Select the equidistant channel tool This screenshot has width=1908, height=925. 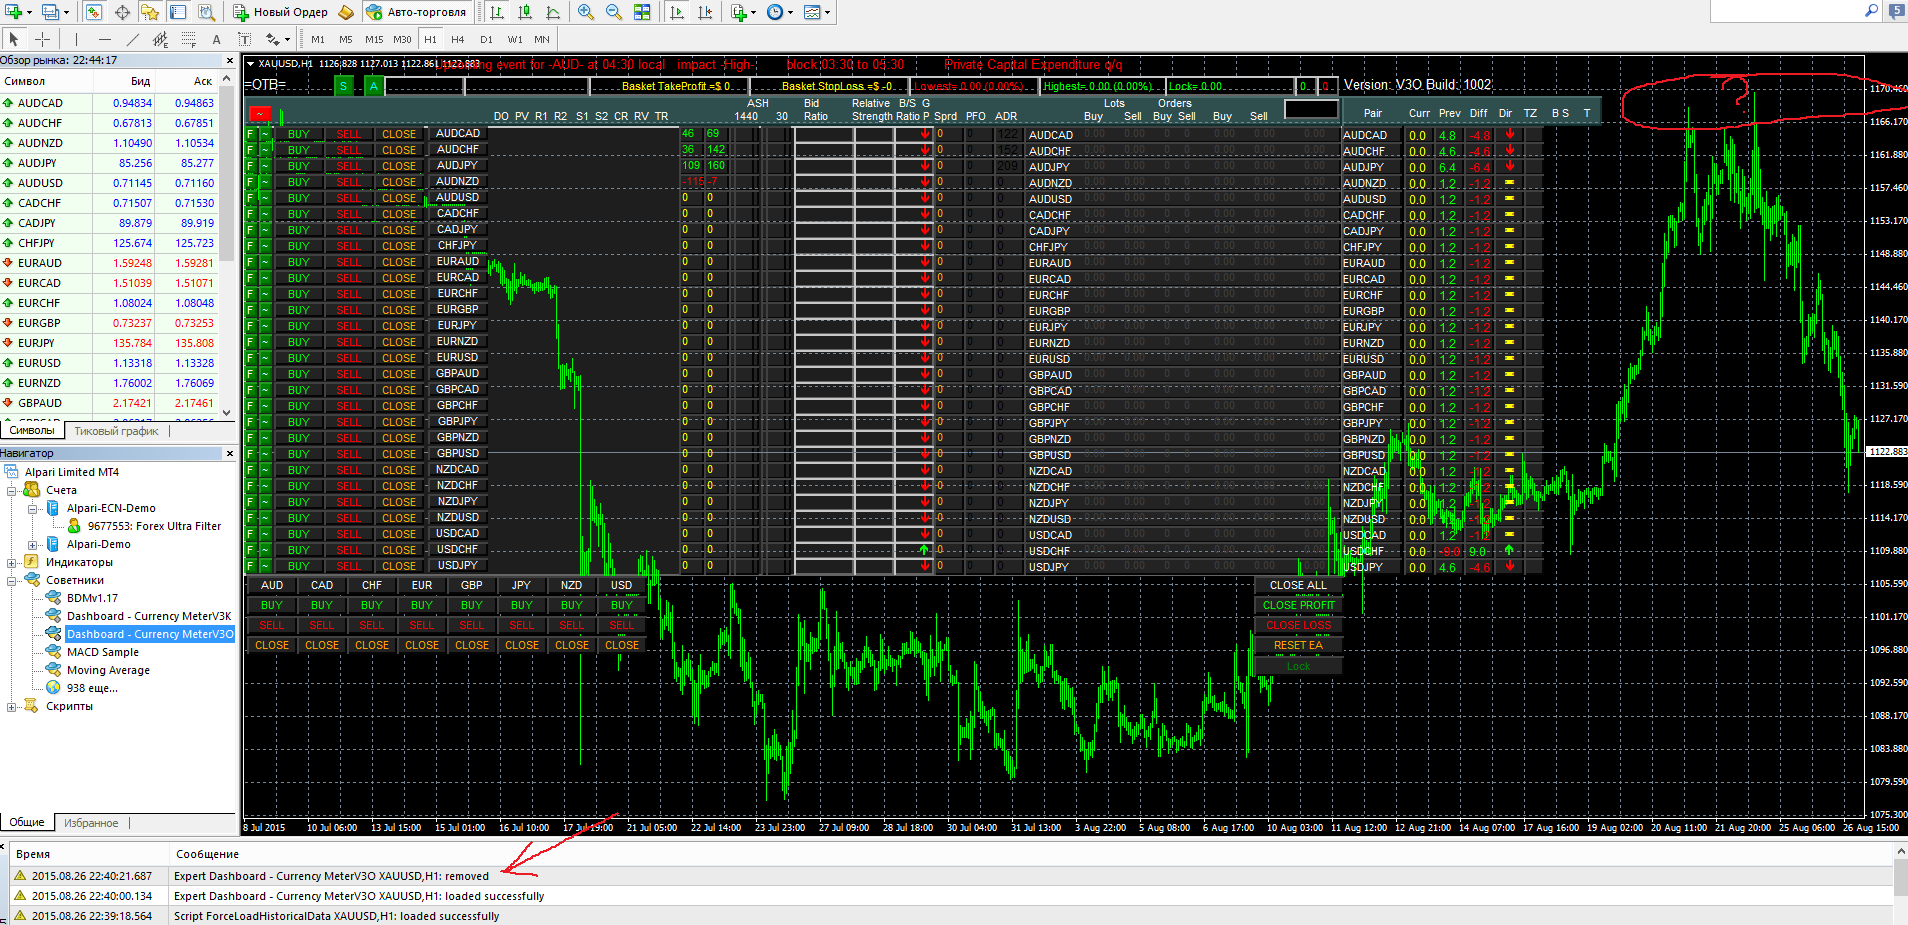point(160,39)
